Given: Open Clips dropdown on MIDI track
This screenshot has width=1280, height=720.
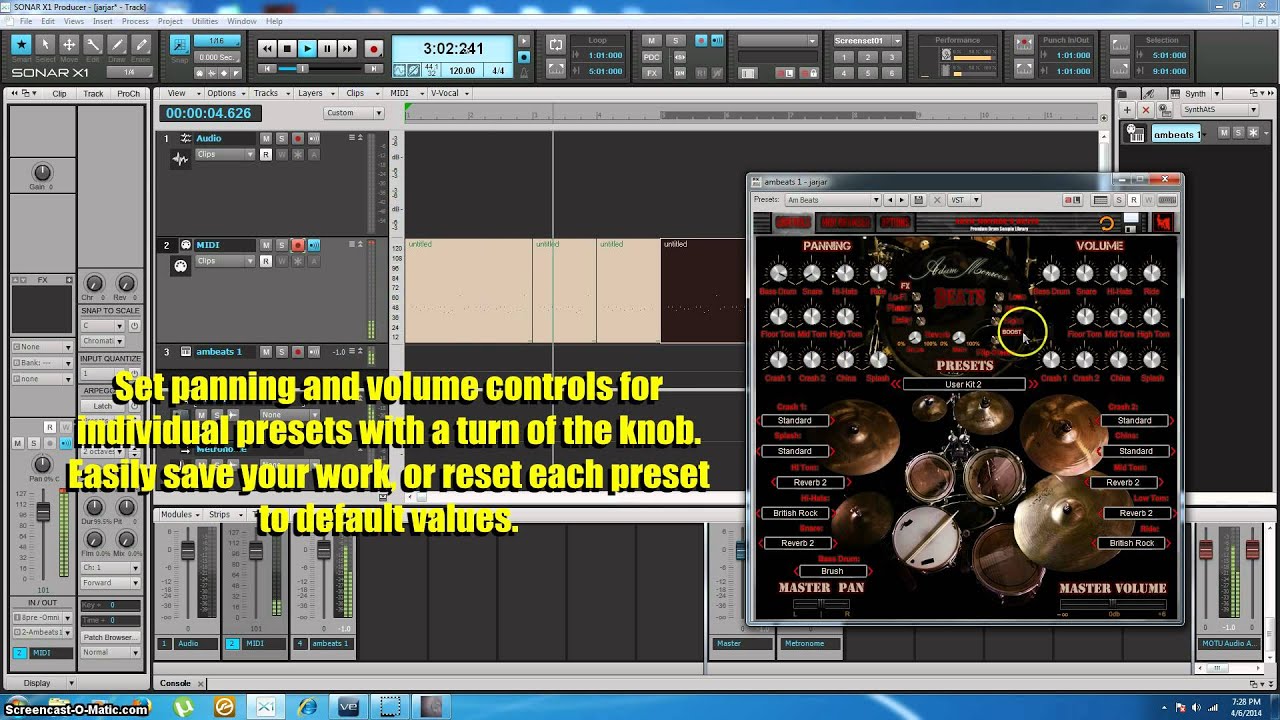Looking at the screenshot, I should (x=225, y=262).
